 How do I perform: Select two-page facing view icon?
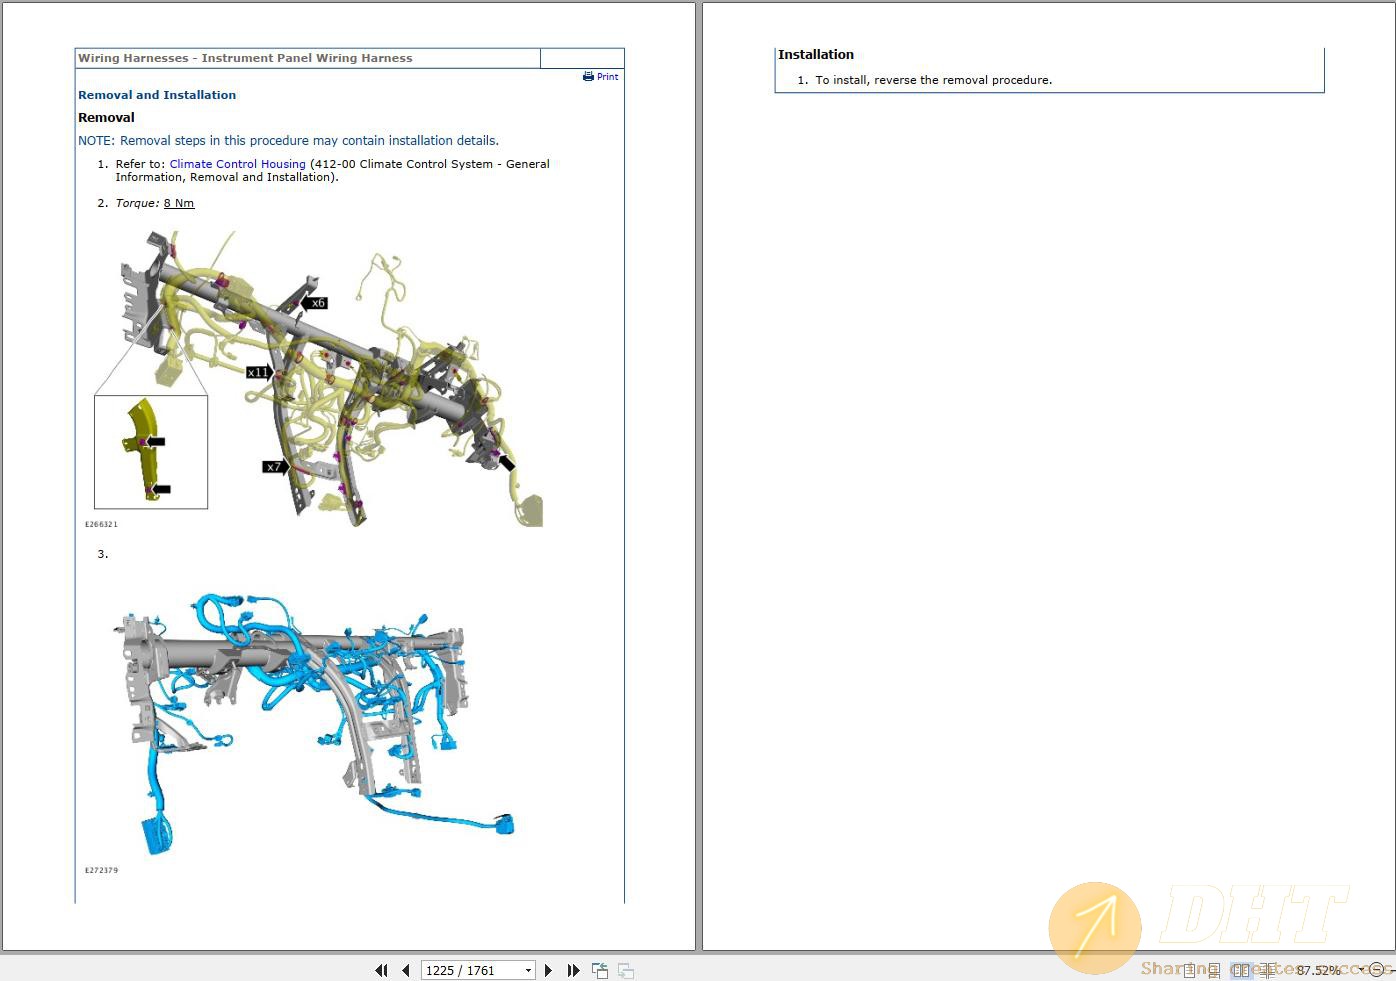coord(1241,970)
